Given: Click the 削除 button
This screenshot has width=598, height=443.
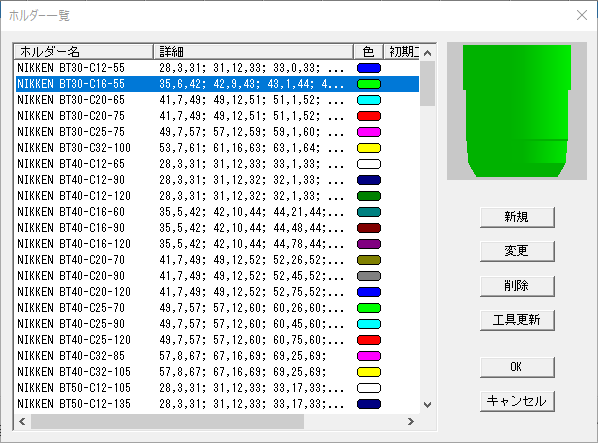Looking at the screenshot, I should point(517,286).
